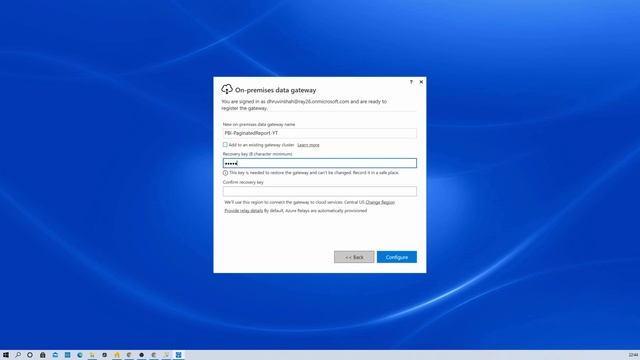Click the Configure button
This screenshot has width=640, height=360.
(x=397, y=257)
